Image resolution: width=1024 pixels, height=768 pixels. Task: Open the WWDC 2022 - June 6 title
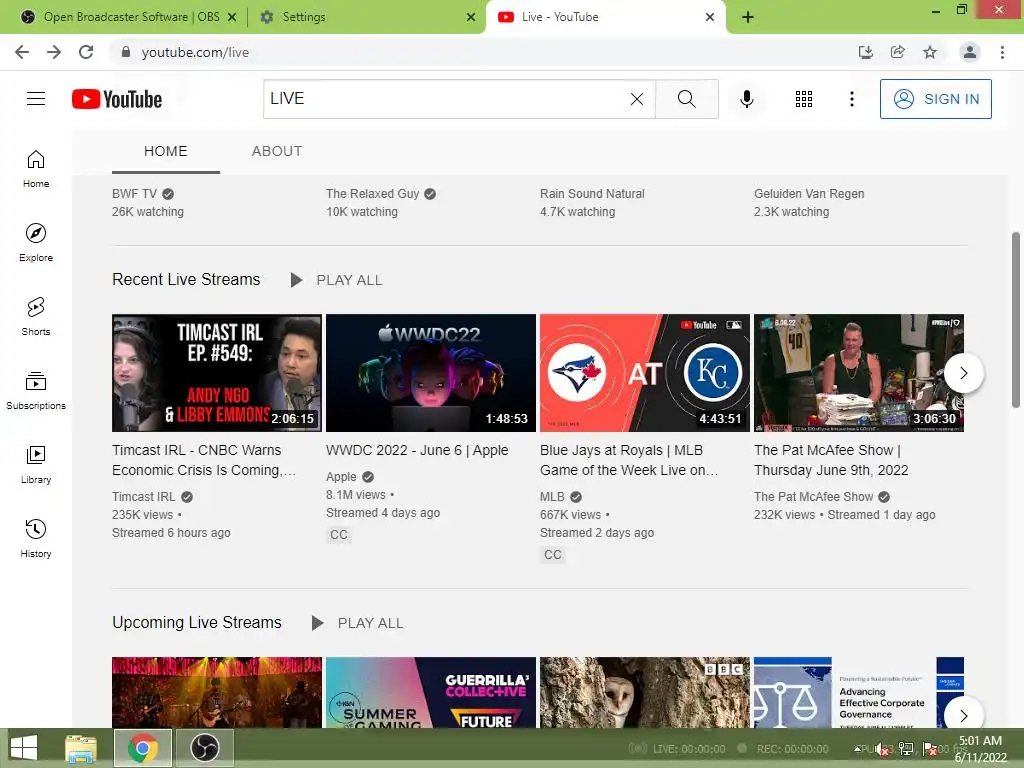(417, 451)
